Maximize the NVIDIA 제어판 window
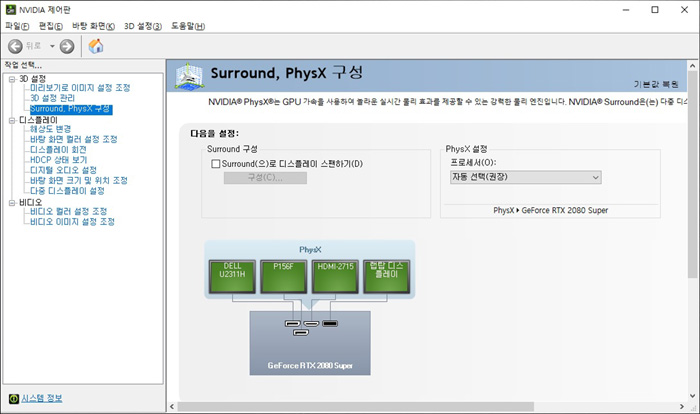Screen dimensions: 700x414 click(x=655, y=9)
